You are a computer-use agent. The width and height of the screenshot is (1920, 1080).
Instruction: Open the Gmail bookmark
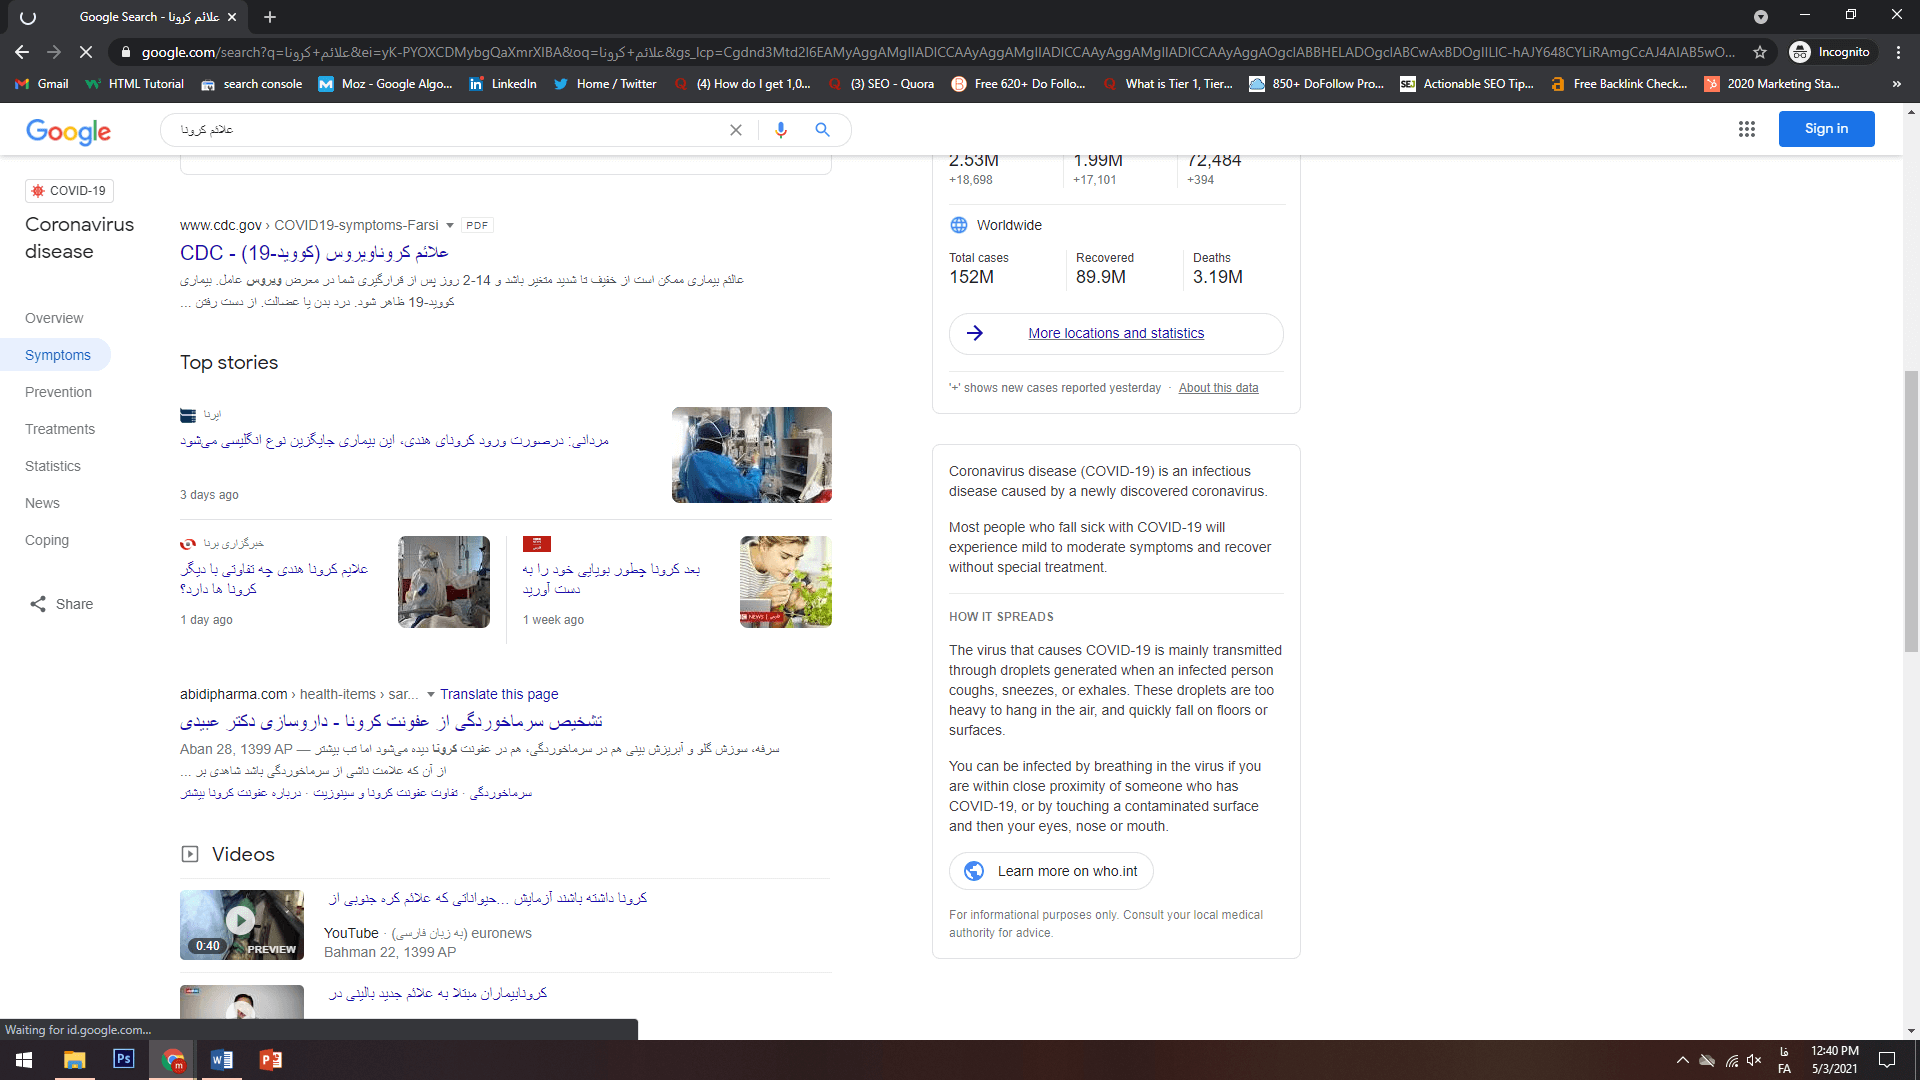tap(42, 84)
